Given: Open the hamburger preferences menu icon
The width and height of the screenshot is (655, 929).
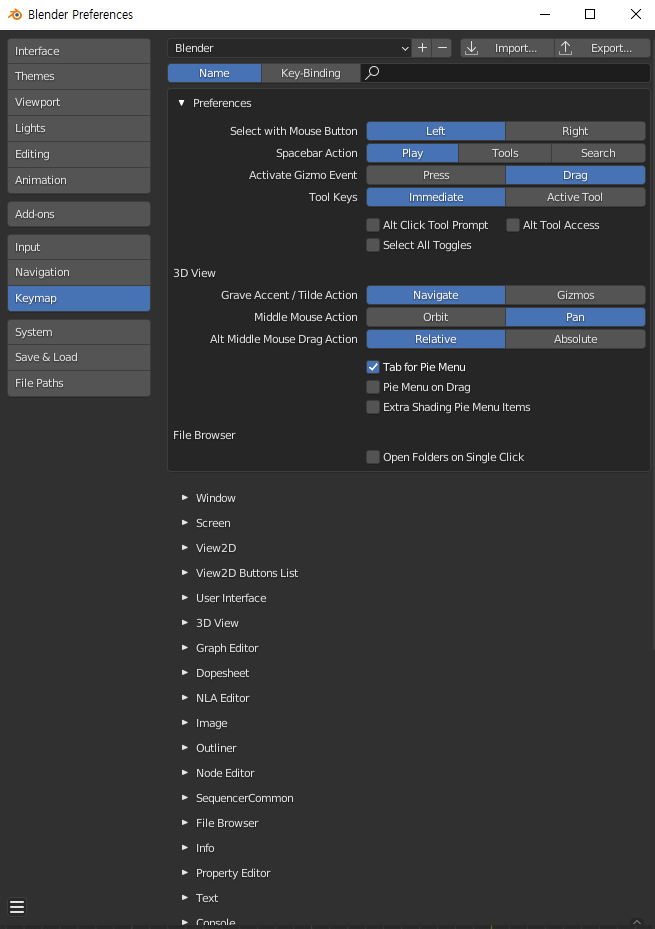Looking at the screenshot, I should pos(17,906).
